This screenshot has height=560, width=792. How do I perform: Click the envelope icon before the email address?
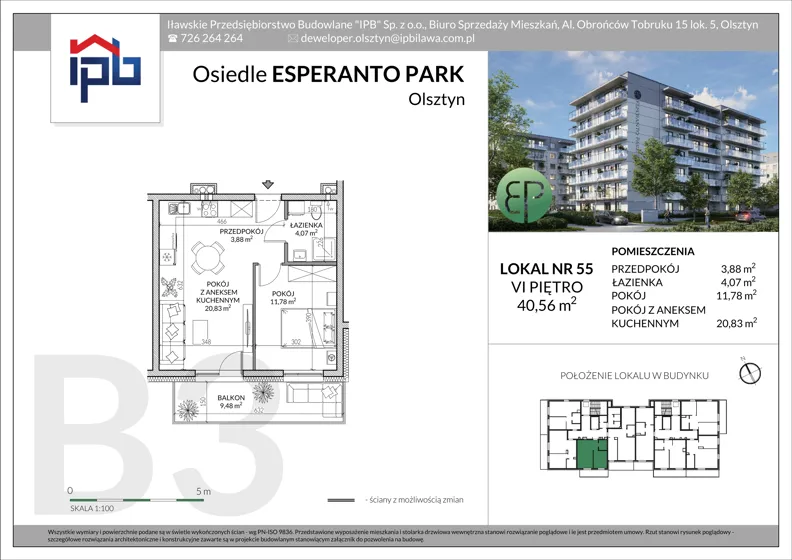[x=292, y=38]
